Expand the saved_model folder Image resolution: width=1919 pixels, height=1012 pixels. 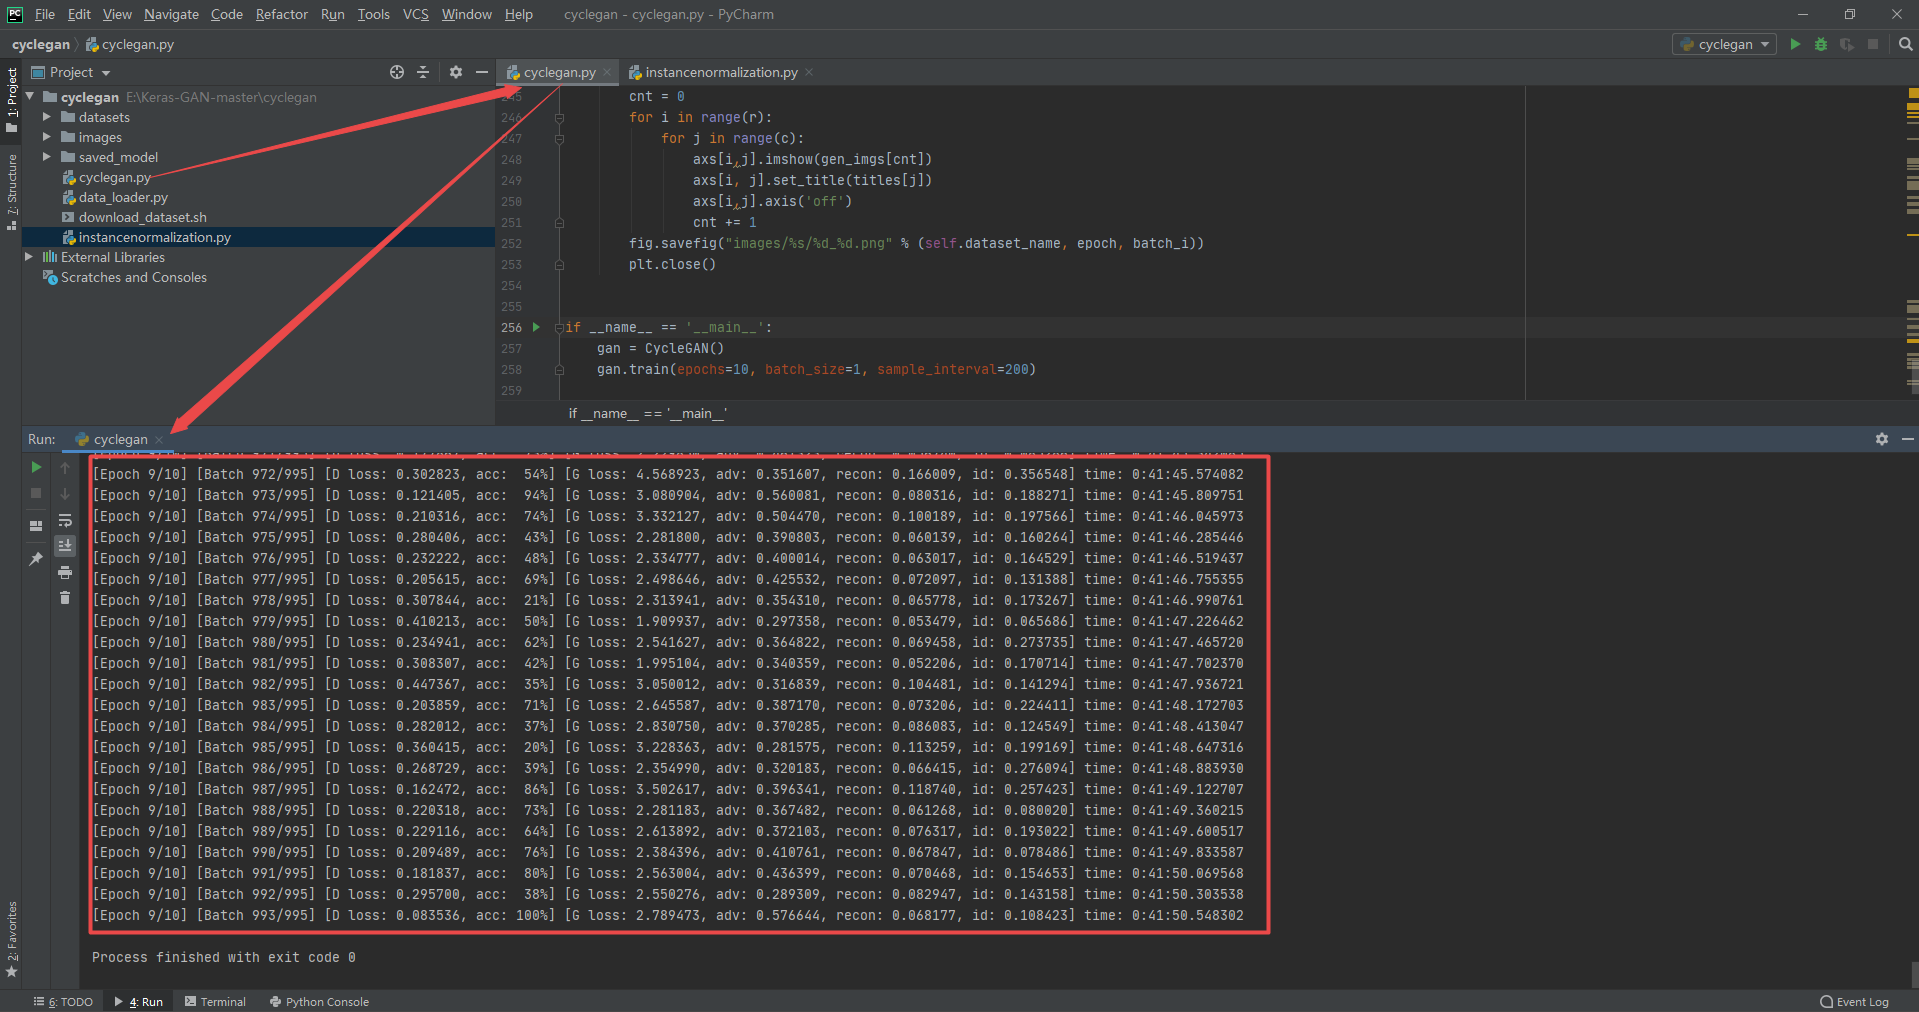click(x=46, y=157)
